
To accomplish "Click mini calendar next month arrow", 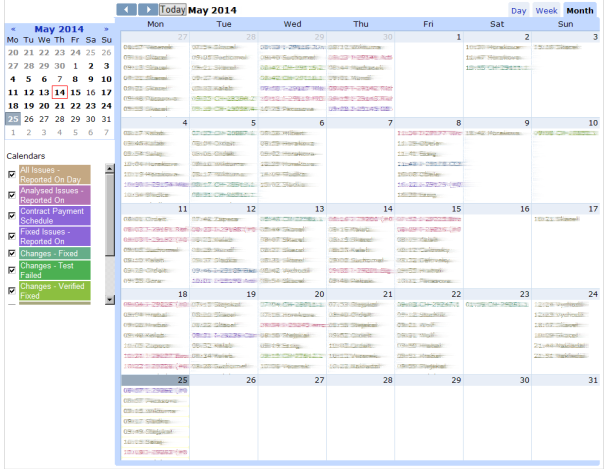I will (107, 29).
